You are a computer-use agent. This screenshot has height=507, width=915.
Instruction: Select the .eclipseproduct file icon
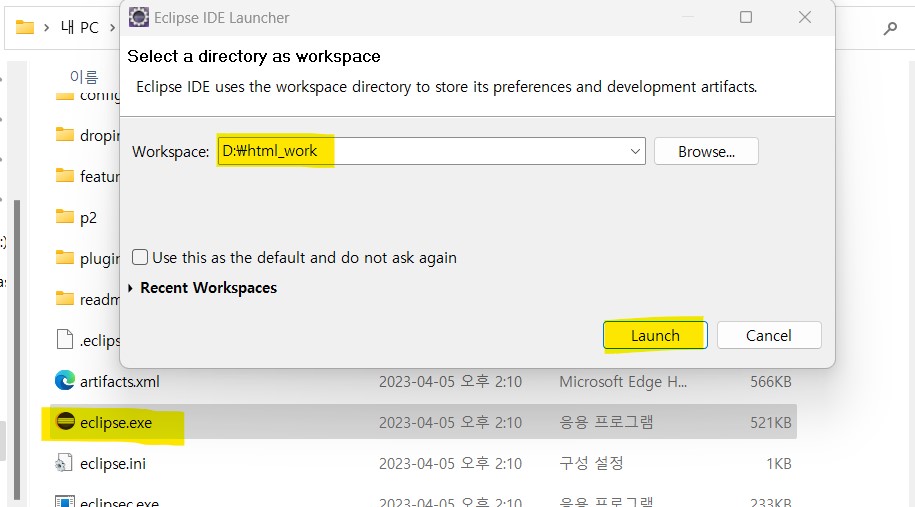pos(65,339)
